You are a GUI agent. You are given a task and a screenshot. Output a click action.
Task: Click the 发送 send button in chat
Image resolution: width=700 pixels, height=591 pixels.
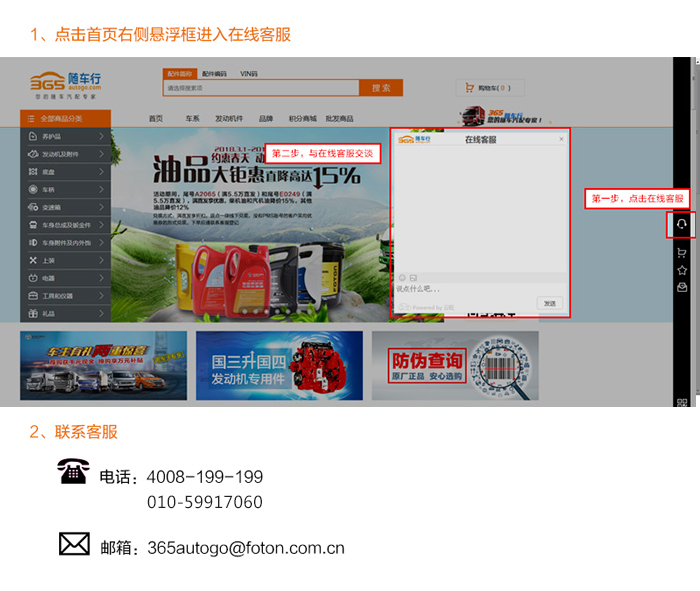pos(550,304)
